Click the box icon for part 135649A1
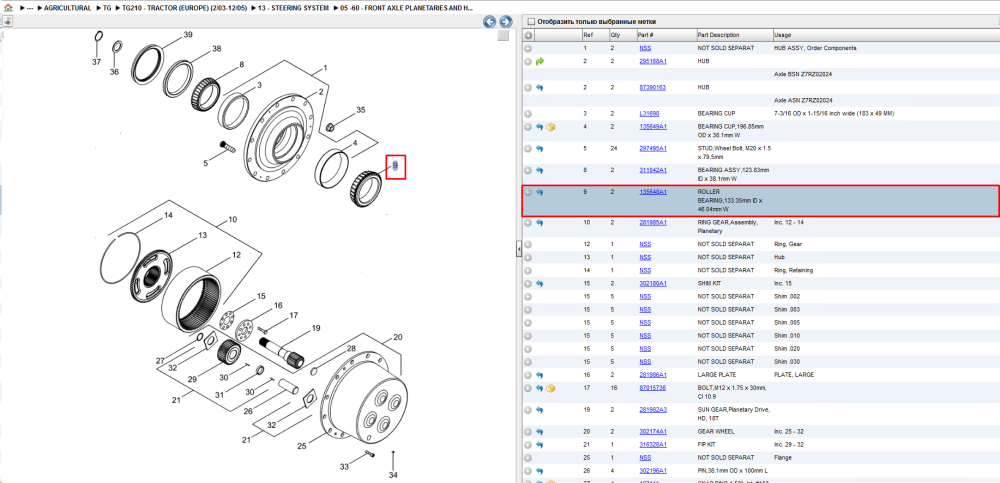The image size is (1000, 483). click(550, 127)
